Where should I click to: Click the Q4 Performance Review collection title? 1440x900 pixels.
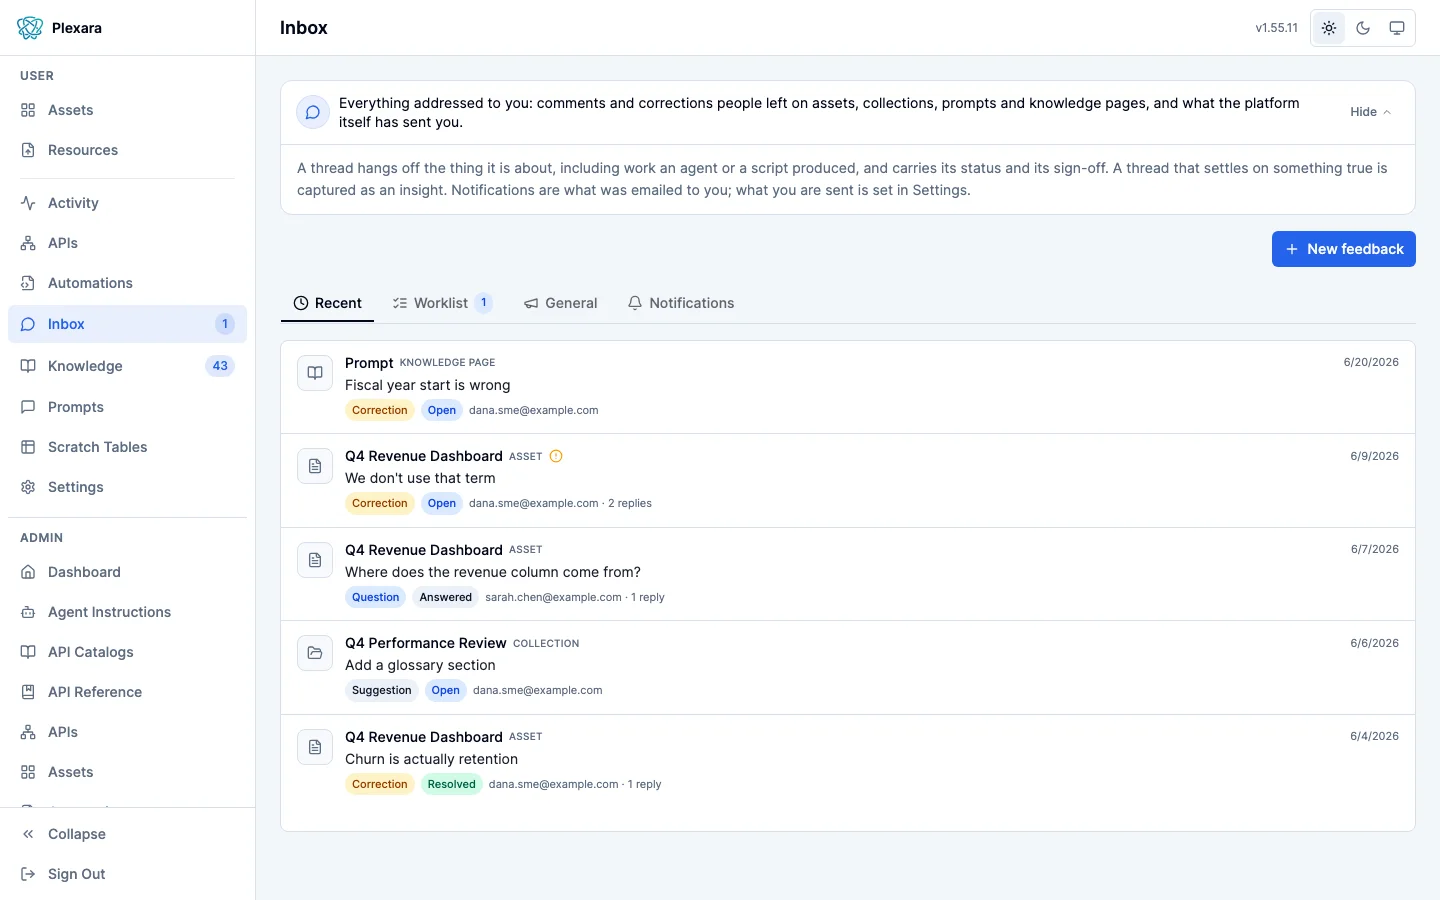(426, 643)
